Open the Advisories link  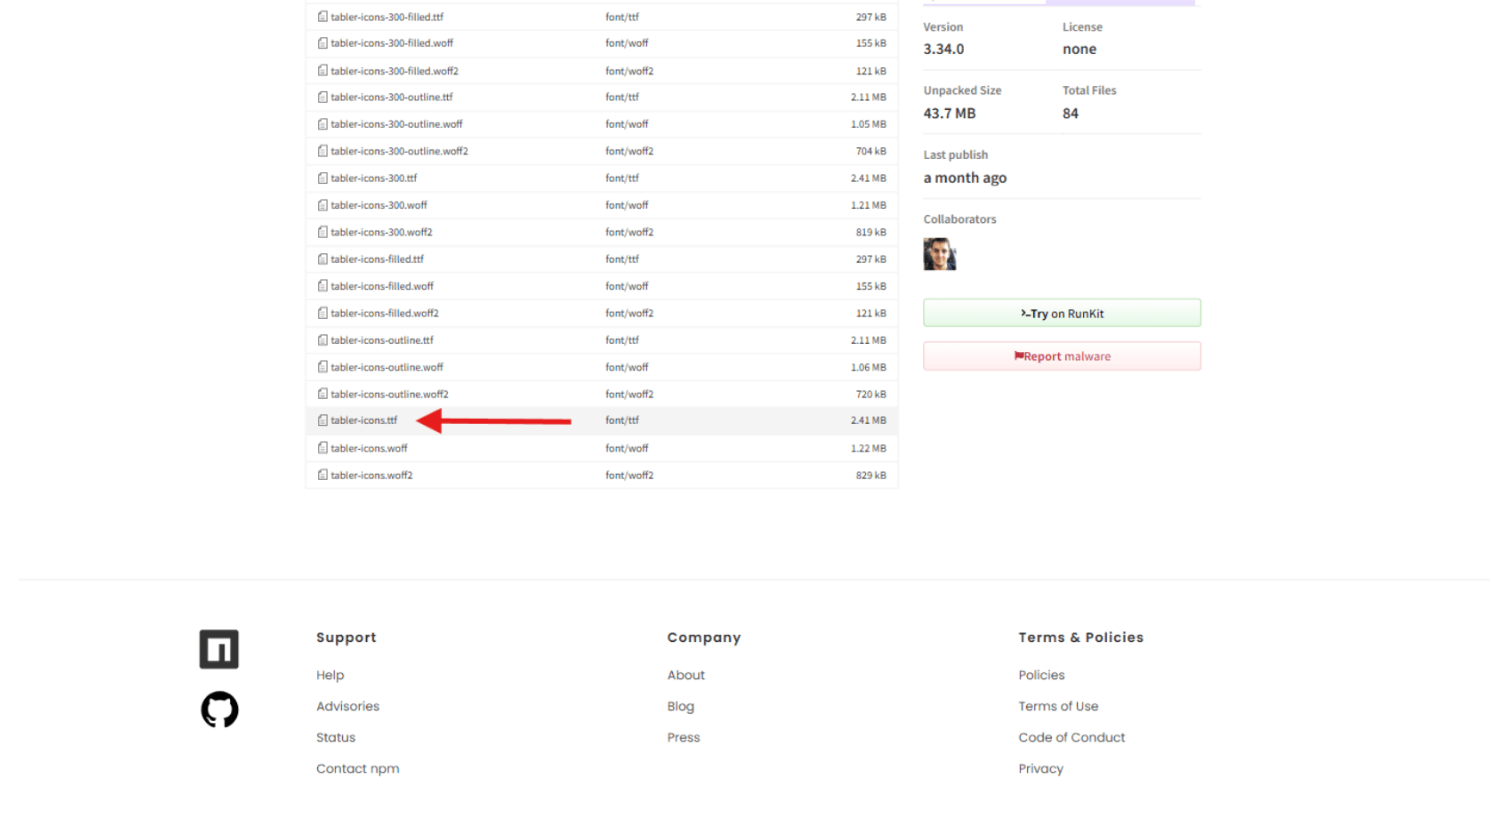coord(348,706)
